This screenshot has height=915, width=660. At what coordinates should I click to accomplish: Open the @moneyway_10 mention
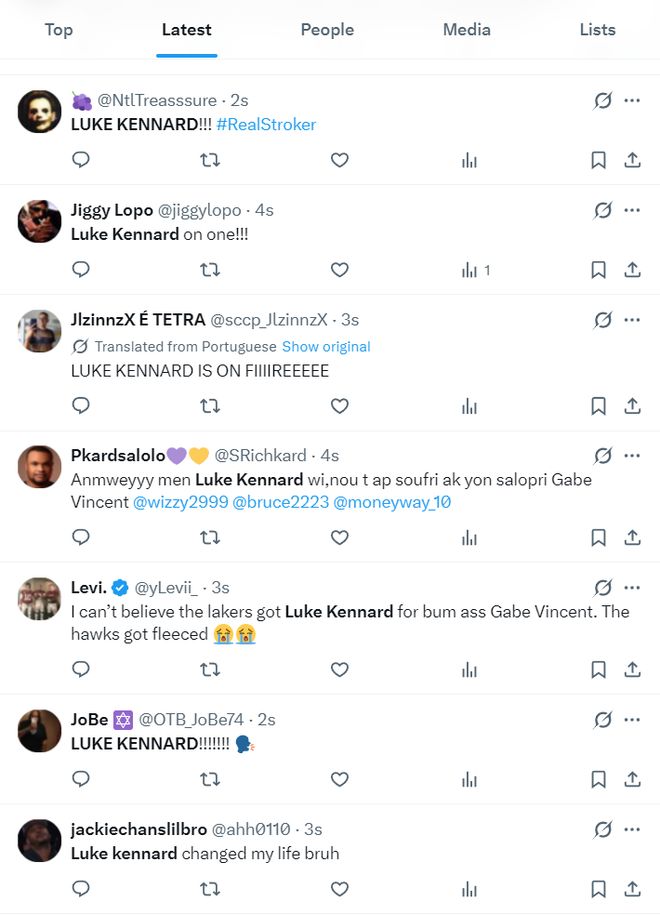coord(392,503)
